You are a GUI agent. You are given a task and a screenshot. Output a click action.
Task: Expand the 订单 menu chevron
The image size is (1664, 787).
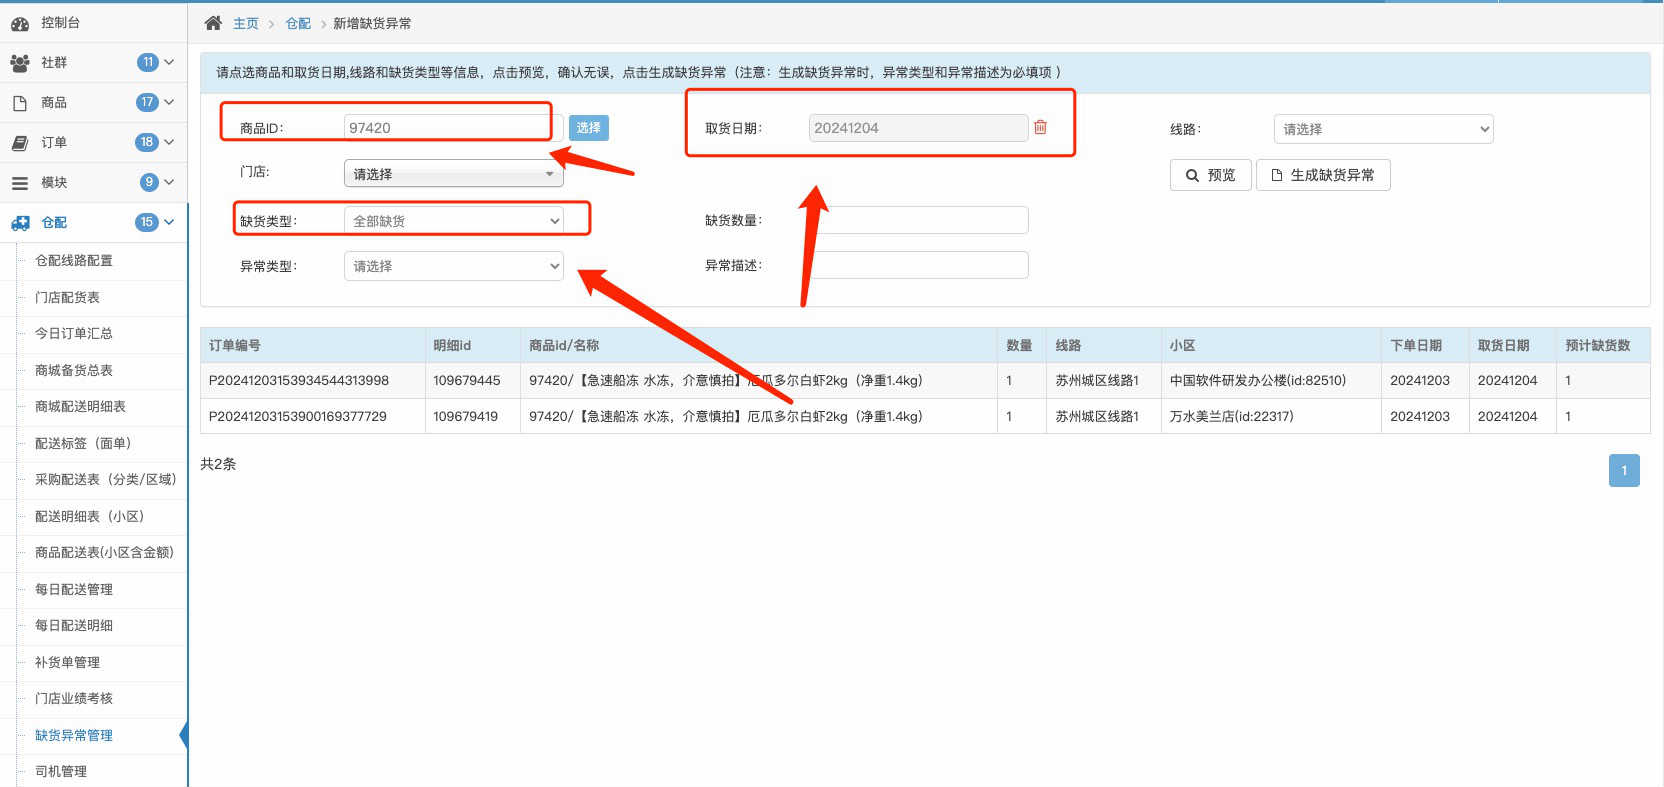[169, 142]
